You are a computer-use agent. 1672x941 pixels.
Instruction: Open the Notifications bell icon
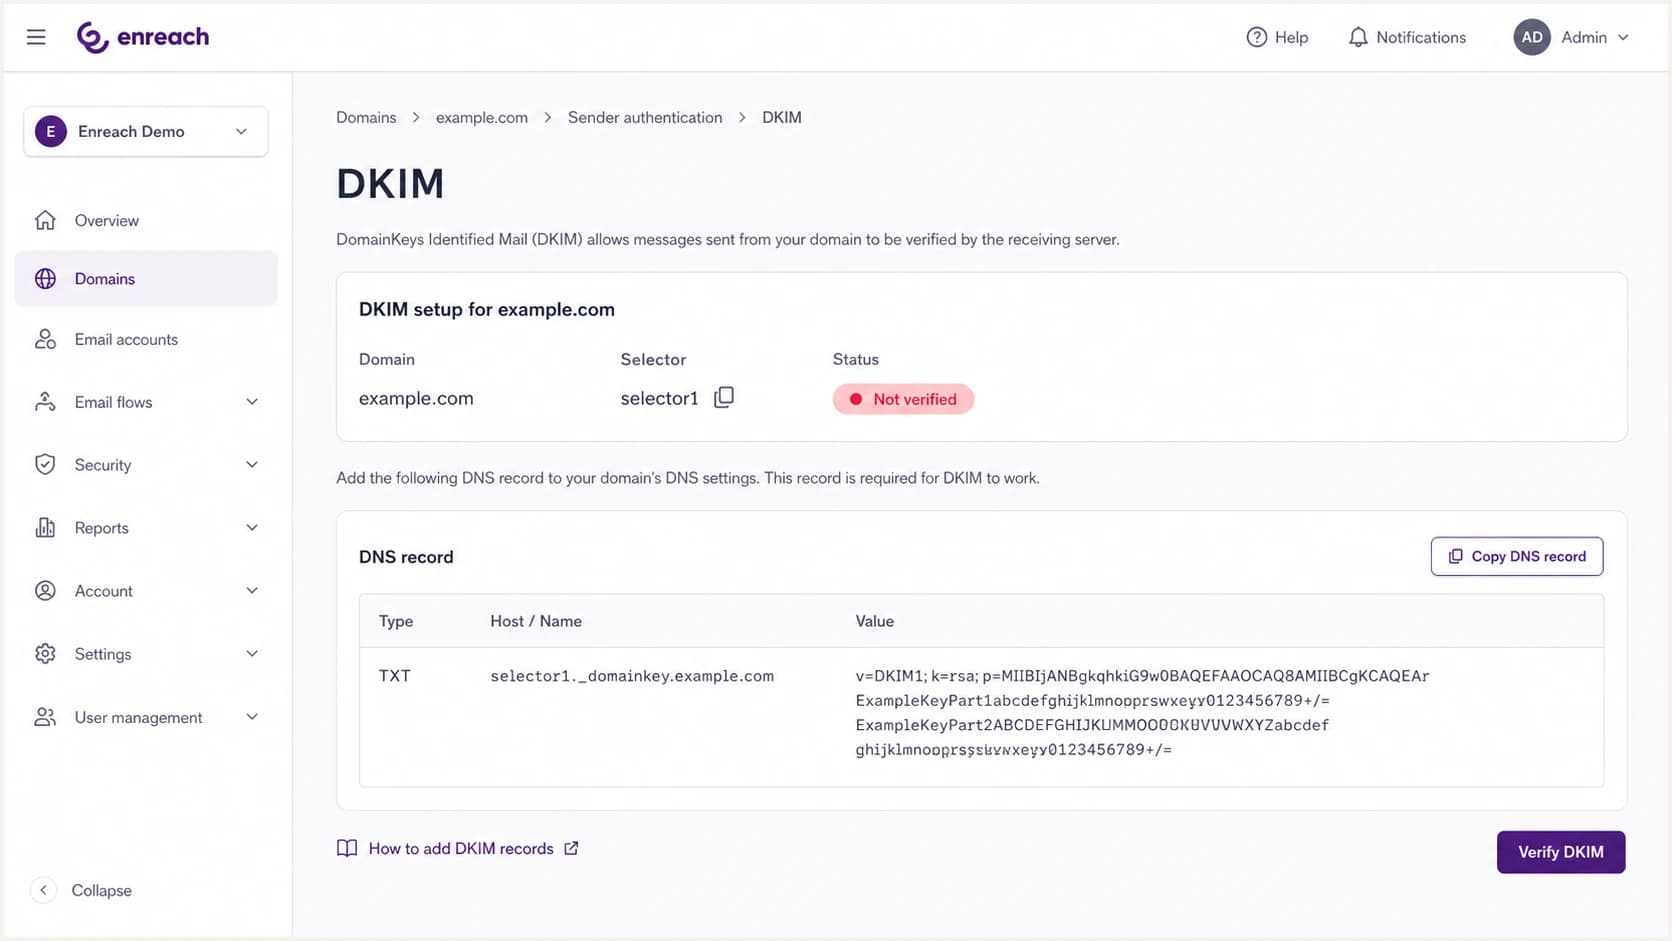point(1357,37)
